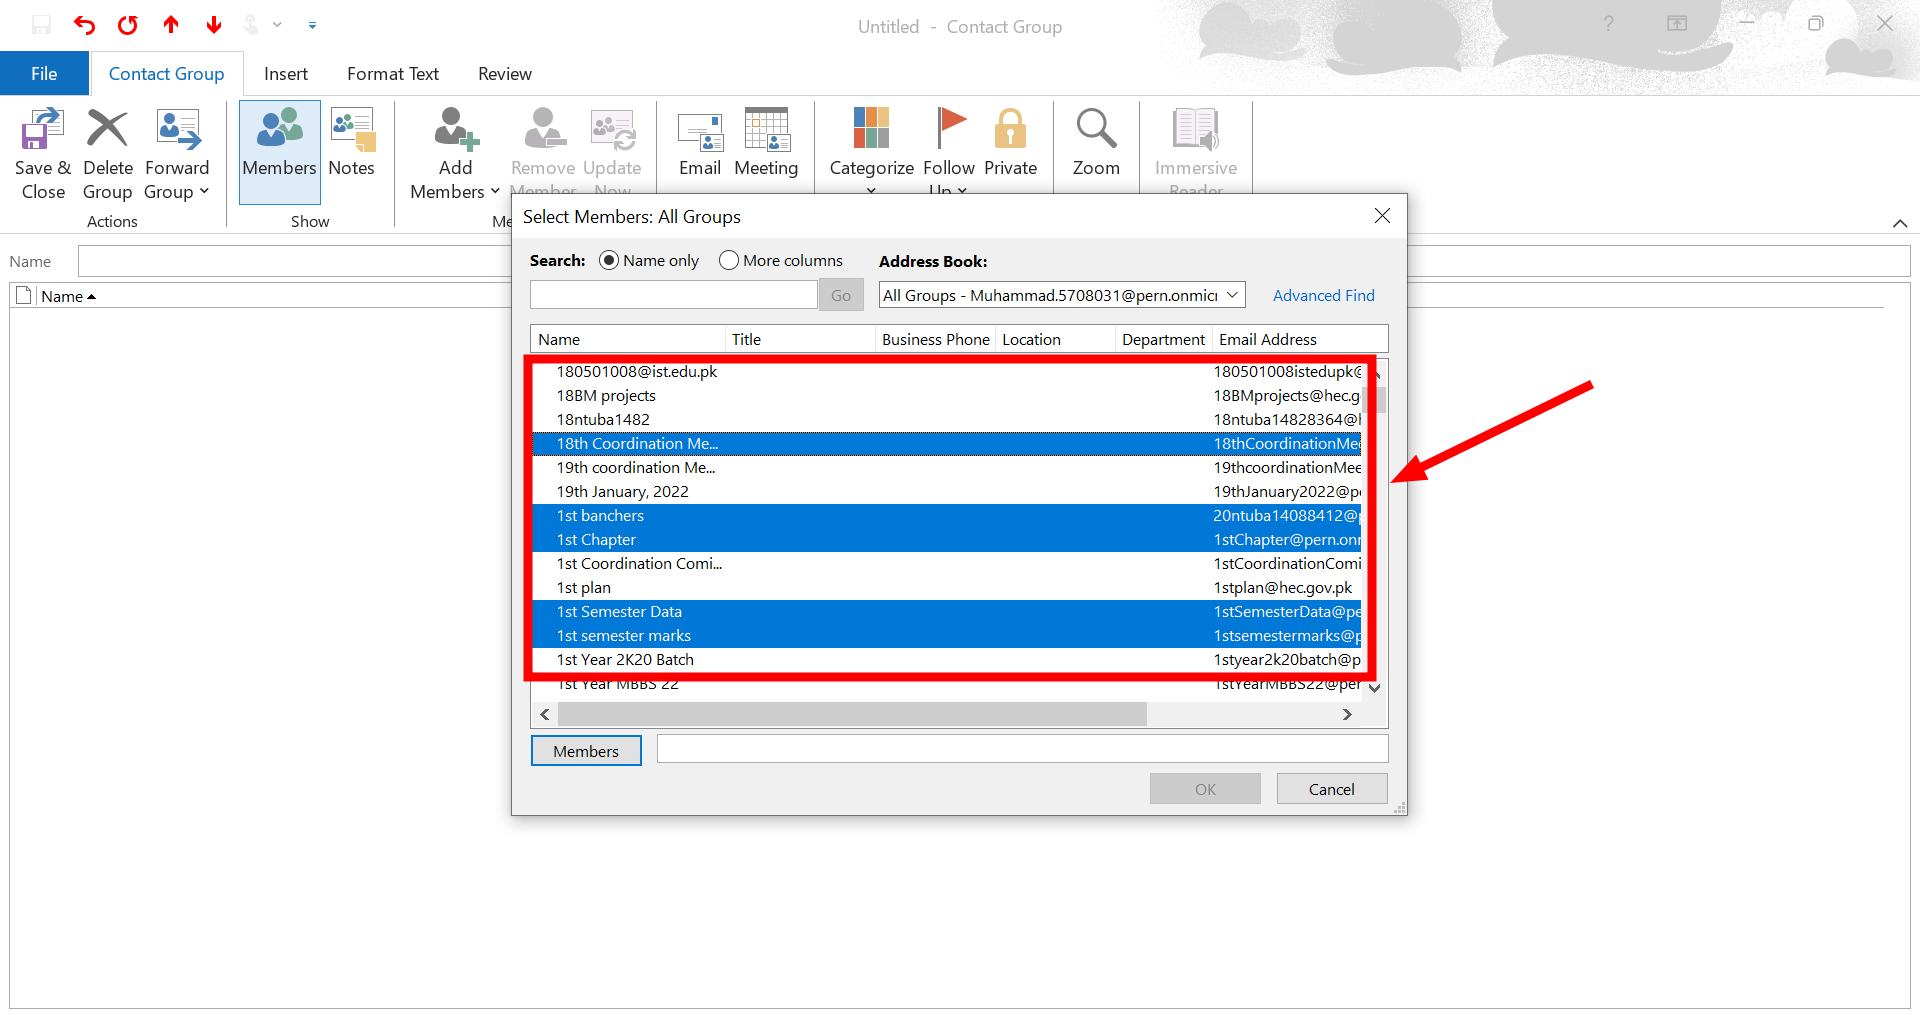Click the Save & Close icon

(43, 130)
